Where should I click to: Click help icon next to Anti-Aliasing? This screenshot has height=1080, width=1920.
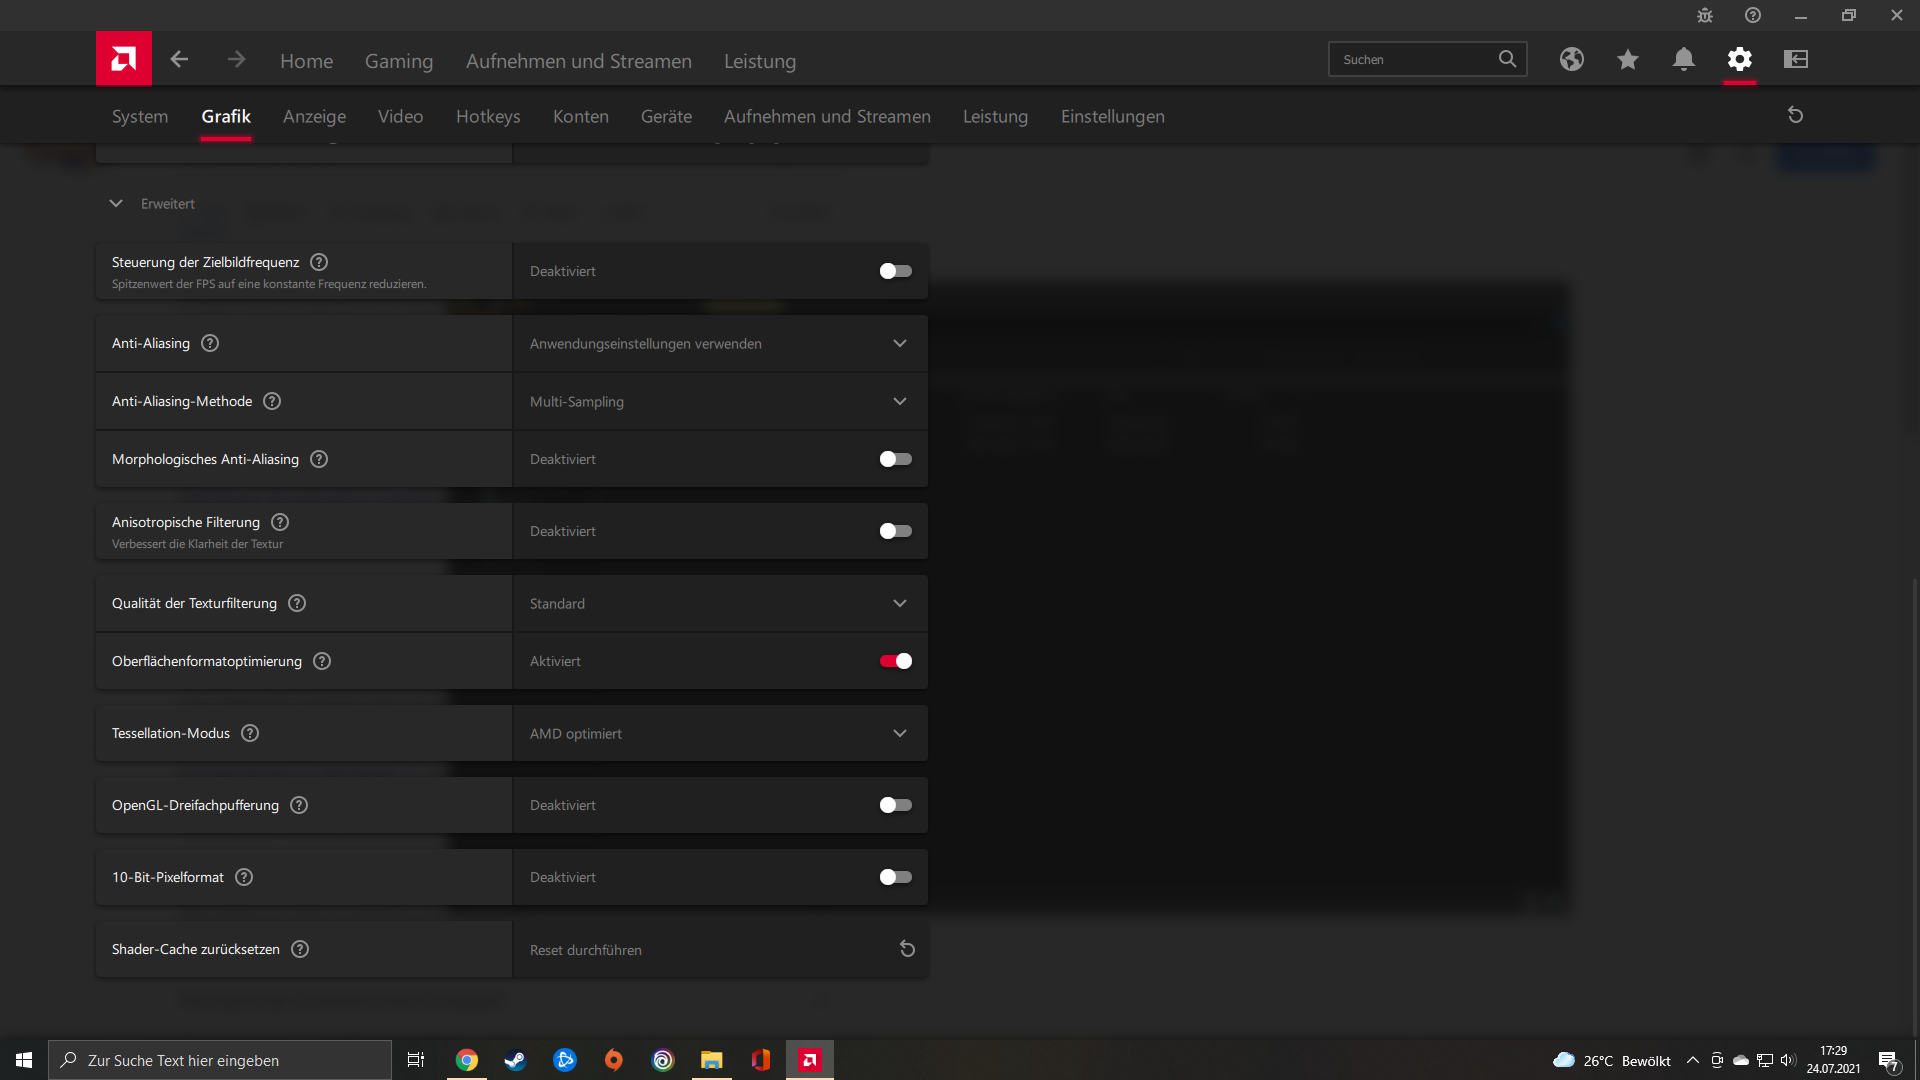coord(210,343)
